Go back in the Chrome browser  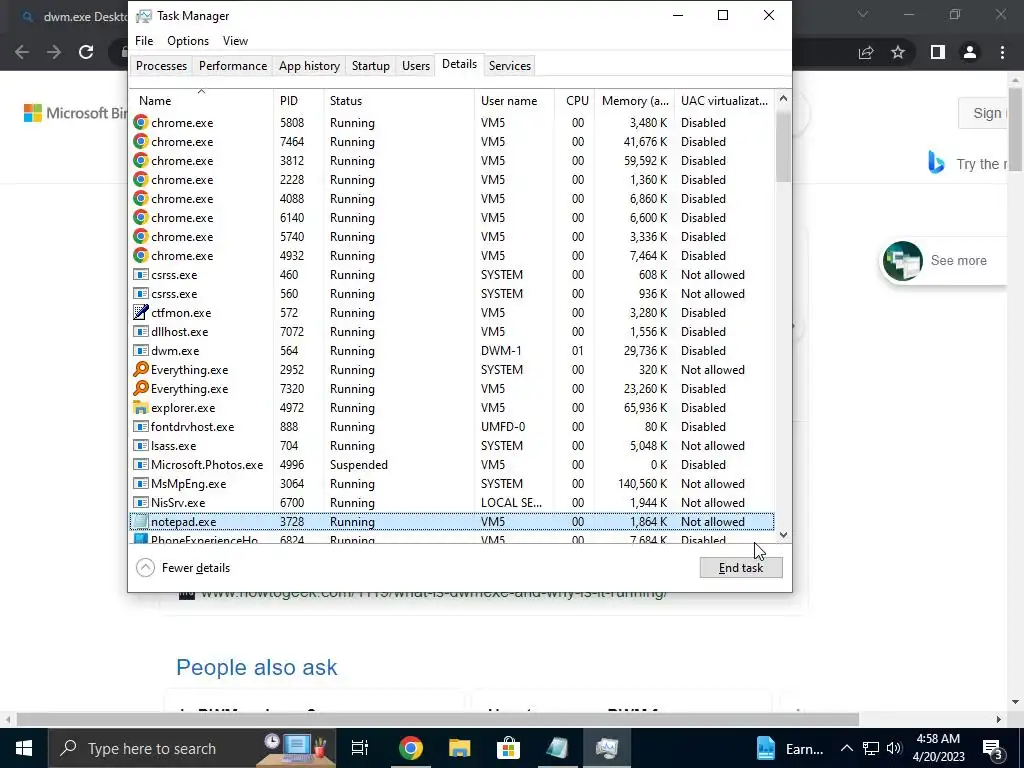click(x=22, y=52)
